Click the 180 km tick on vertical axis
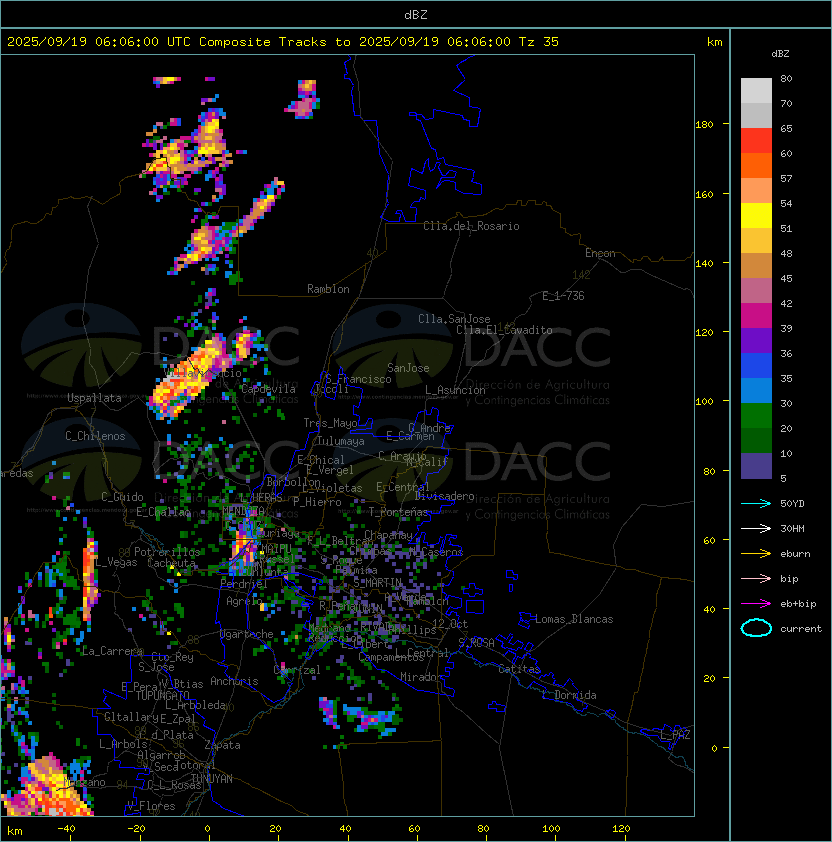The height and width of the screenshot is (842, 832). point(704,125)
